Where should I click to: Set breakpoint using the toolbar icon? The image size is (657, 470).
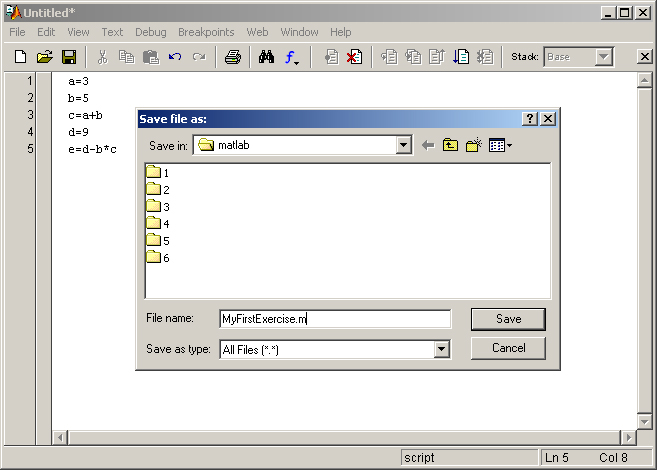tap(331, 57)
